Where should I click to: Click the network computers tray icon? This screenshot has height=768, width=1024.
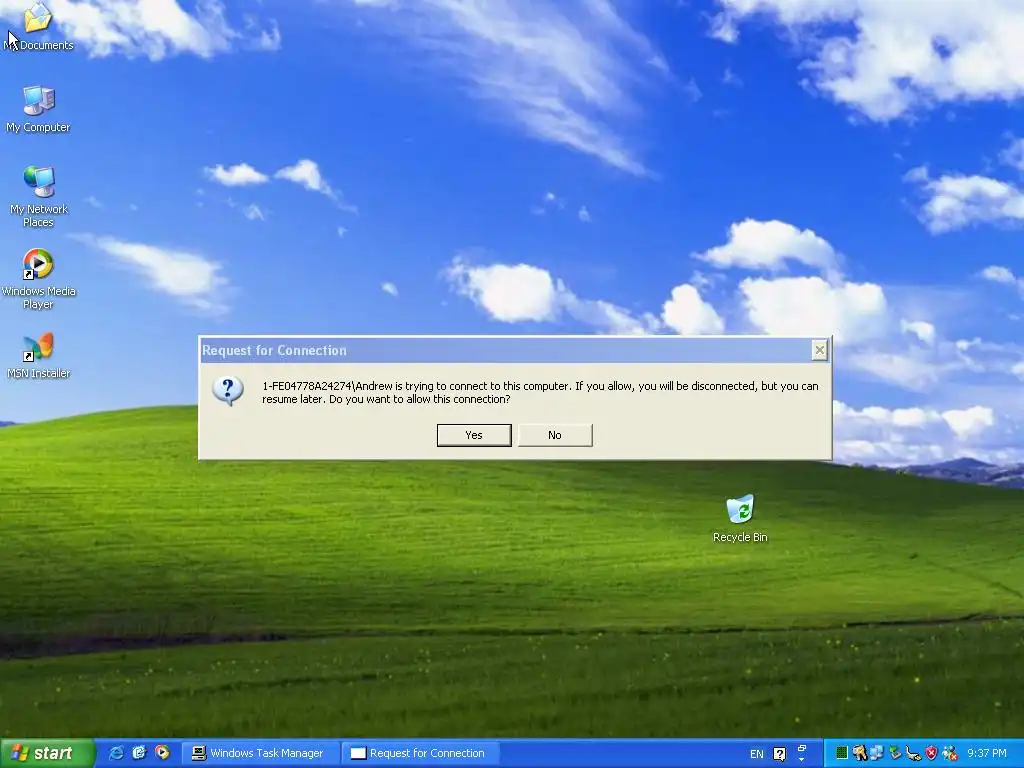point(876,753)
